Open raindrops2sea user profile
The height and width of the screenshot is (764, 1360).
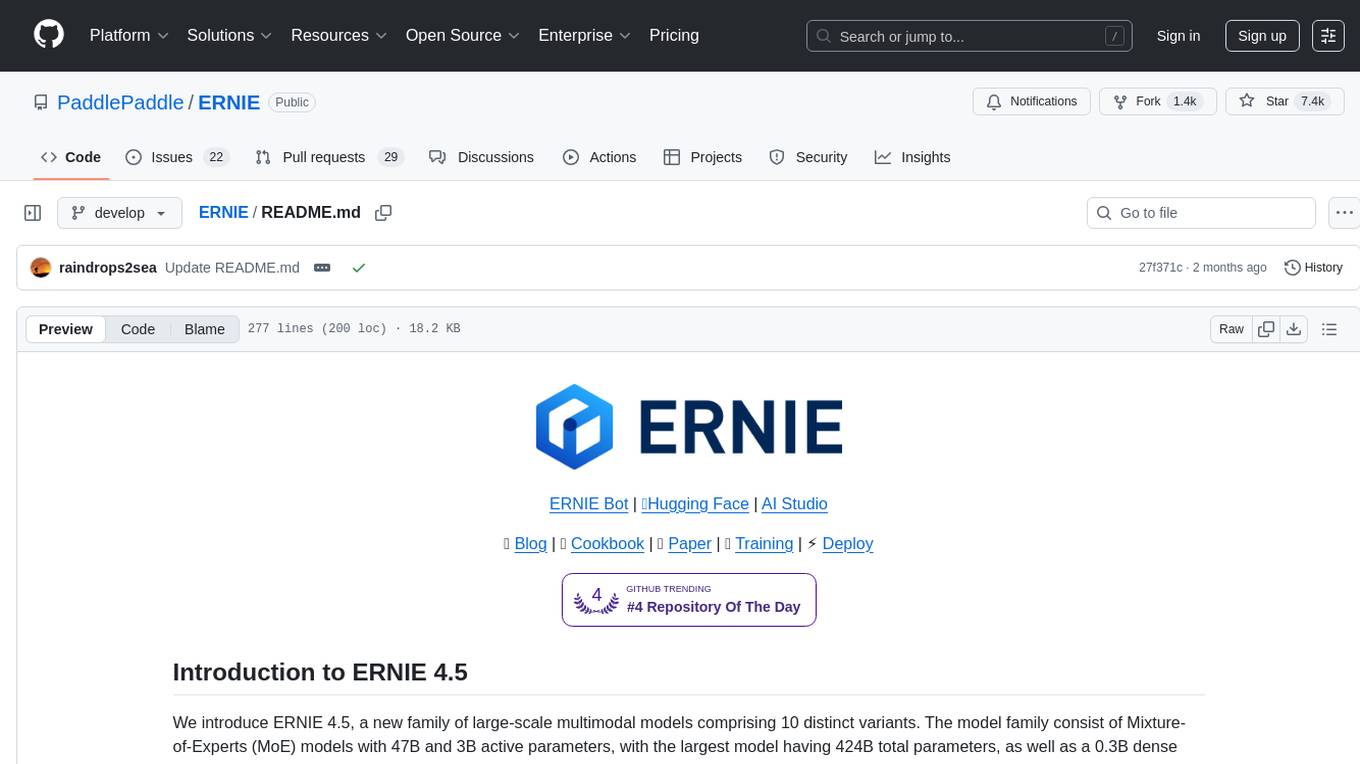(x=108, y=268)
